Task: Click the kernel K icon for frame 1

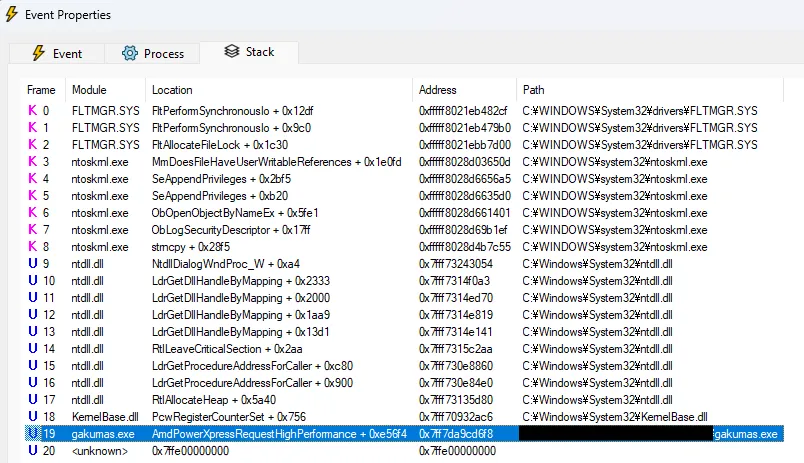Action: 33,127
